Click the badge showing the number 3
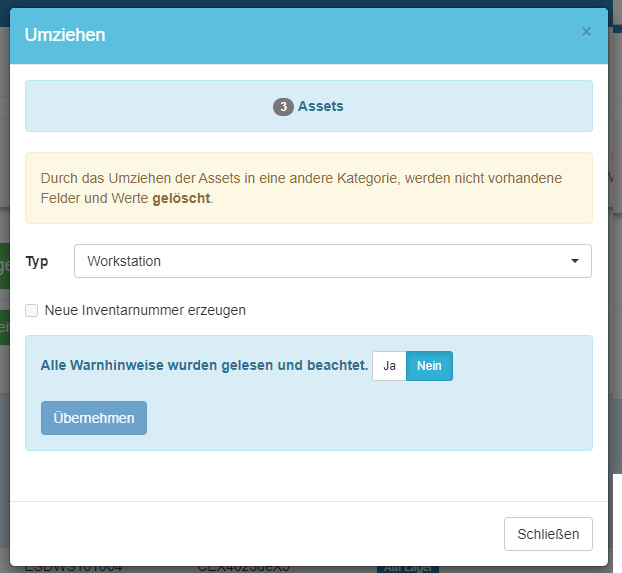 283,106
